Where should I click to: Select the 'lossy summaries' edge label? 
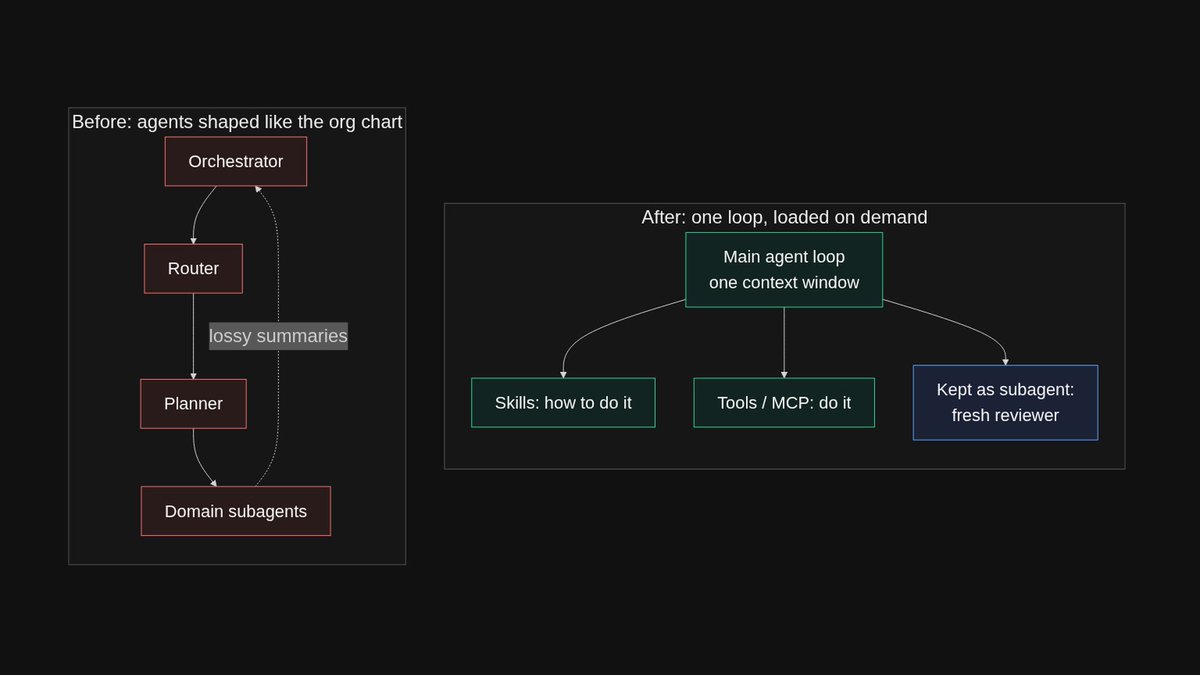278,336
